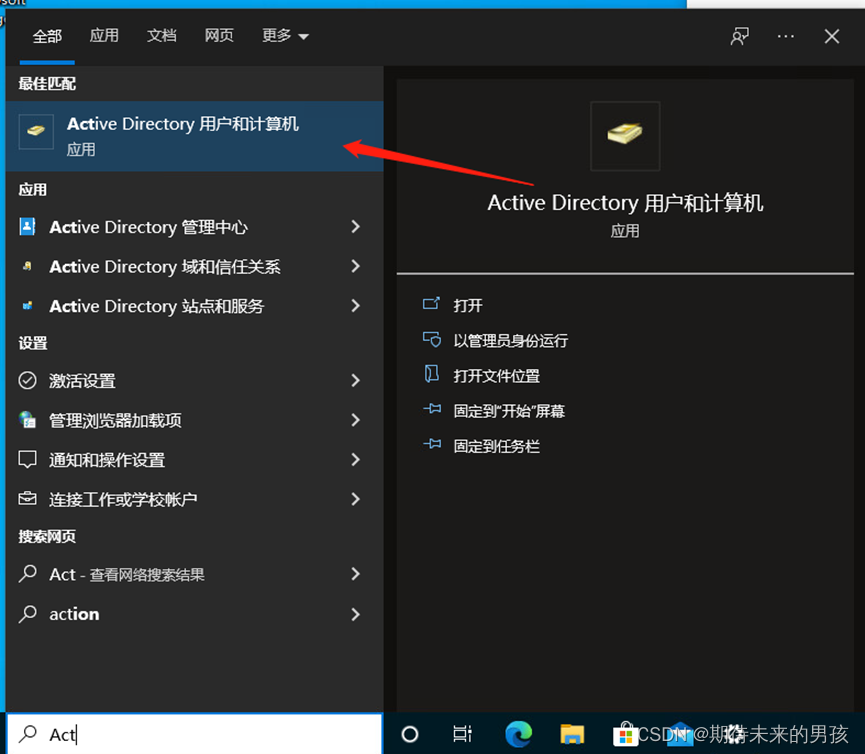865x754 pixels.
Task: Open the 更多 dropdown filter
Action: coord(285,36)
